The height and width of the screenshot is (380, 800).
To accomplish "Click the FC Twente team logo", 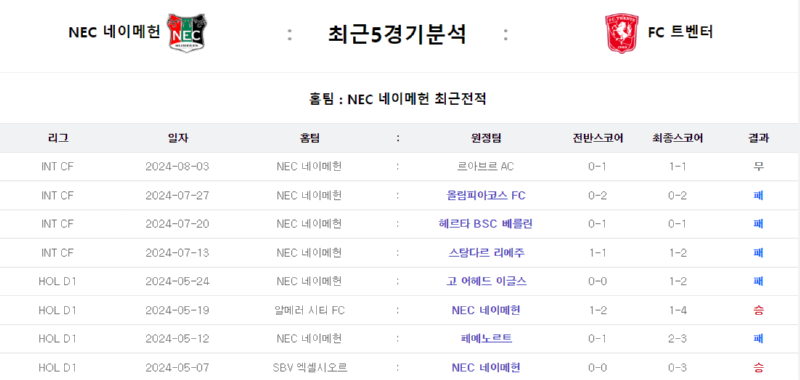I will point(621,33).
